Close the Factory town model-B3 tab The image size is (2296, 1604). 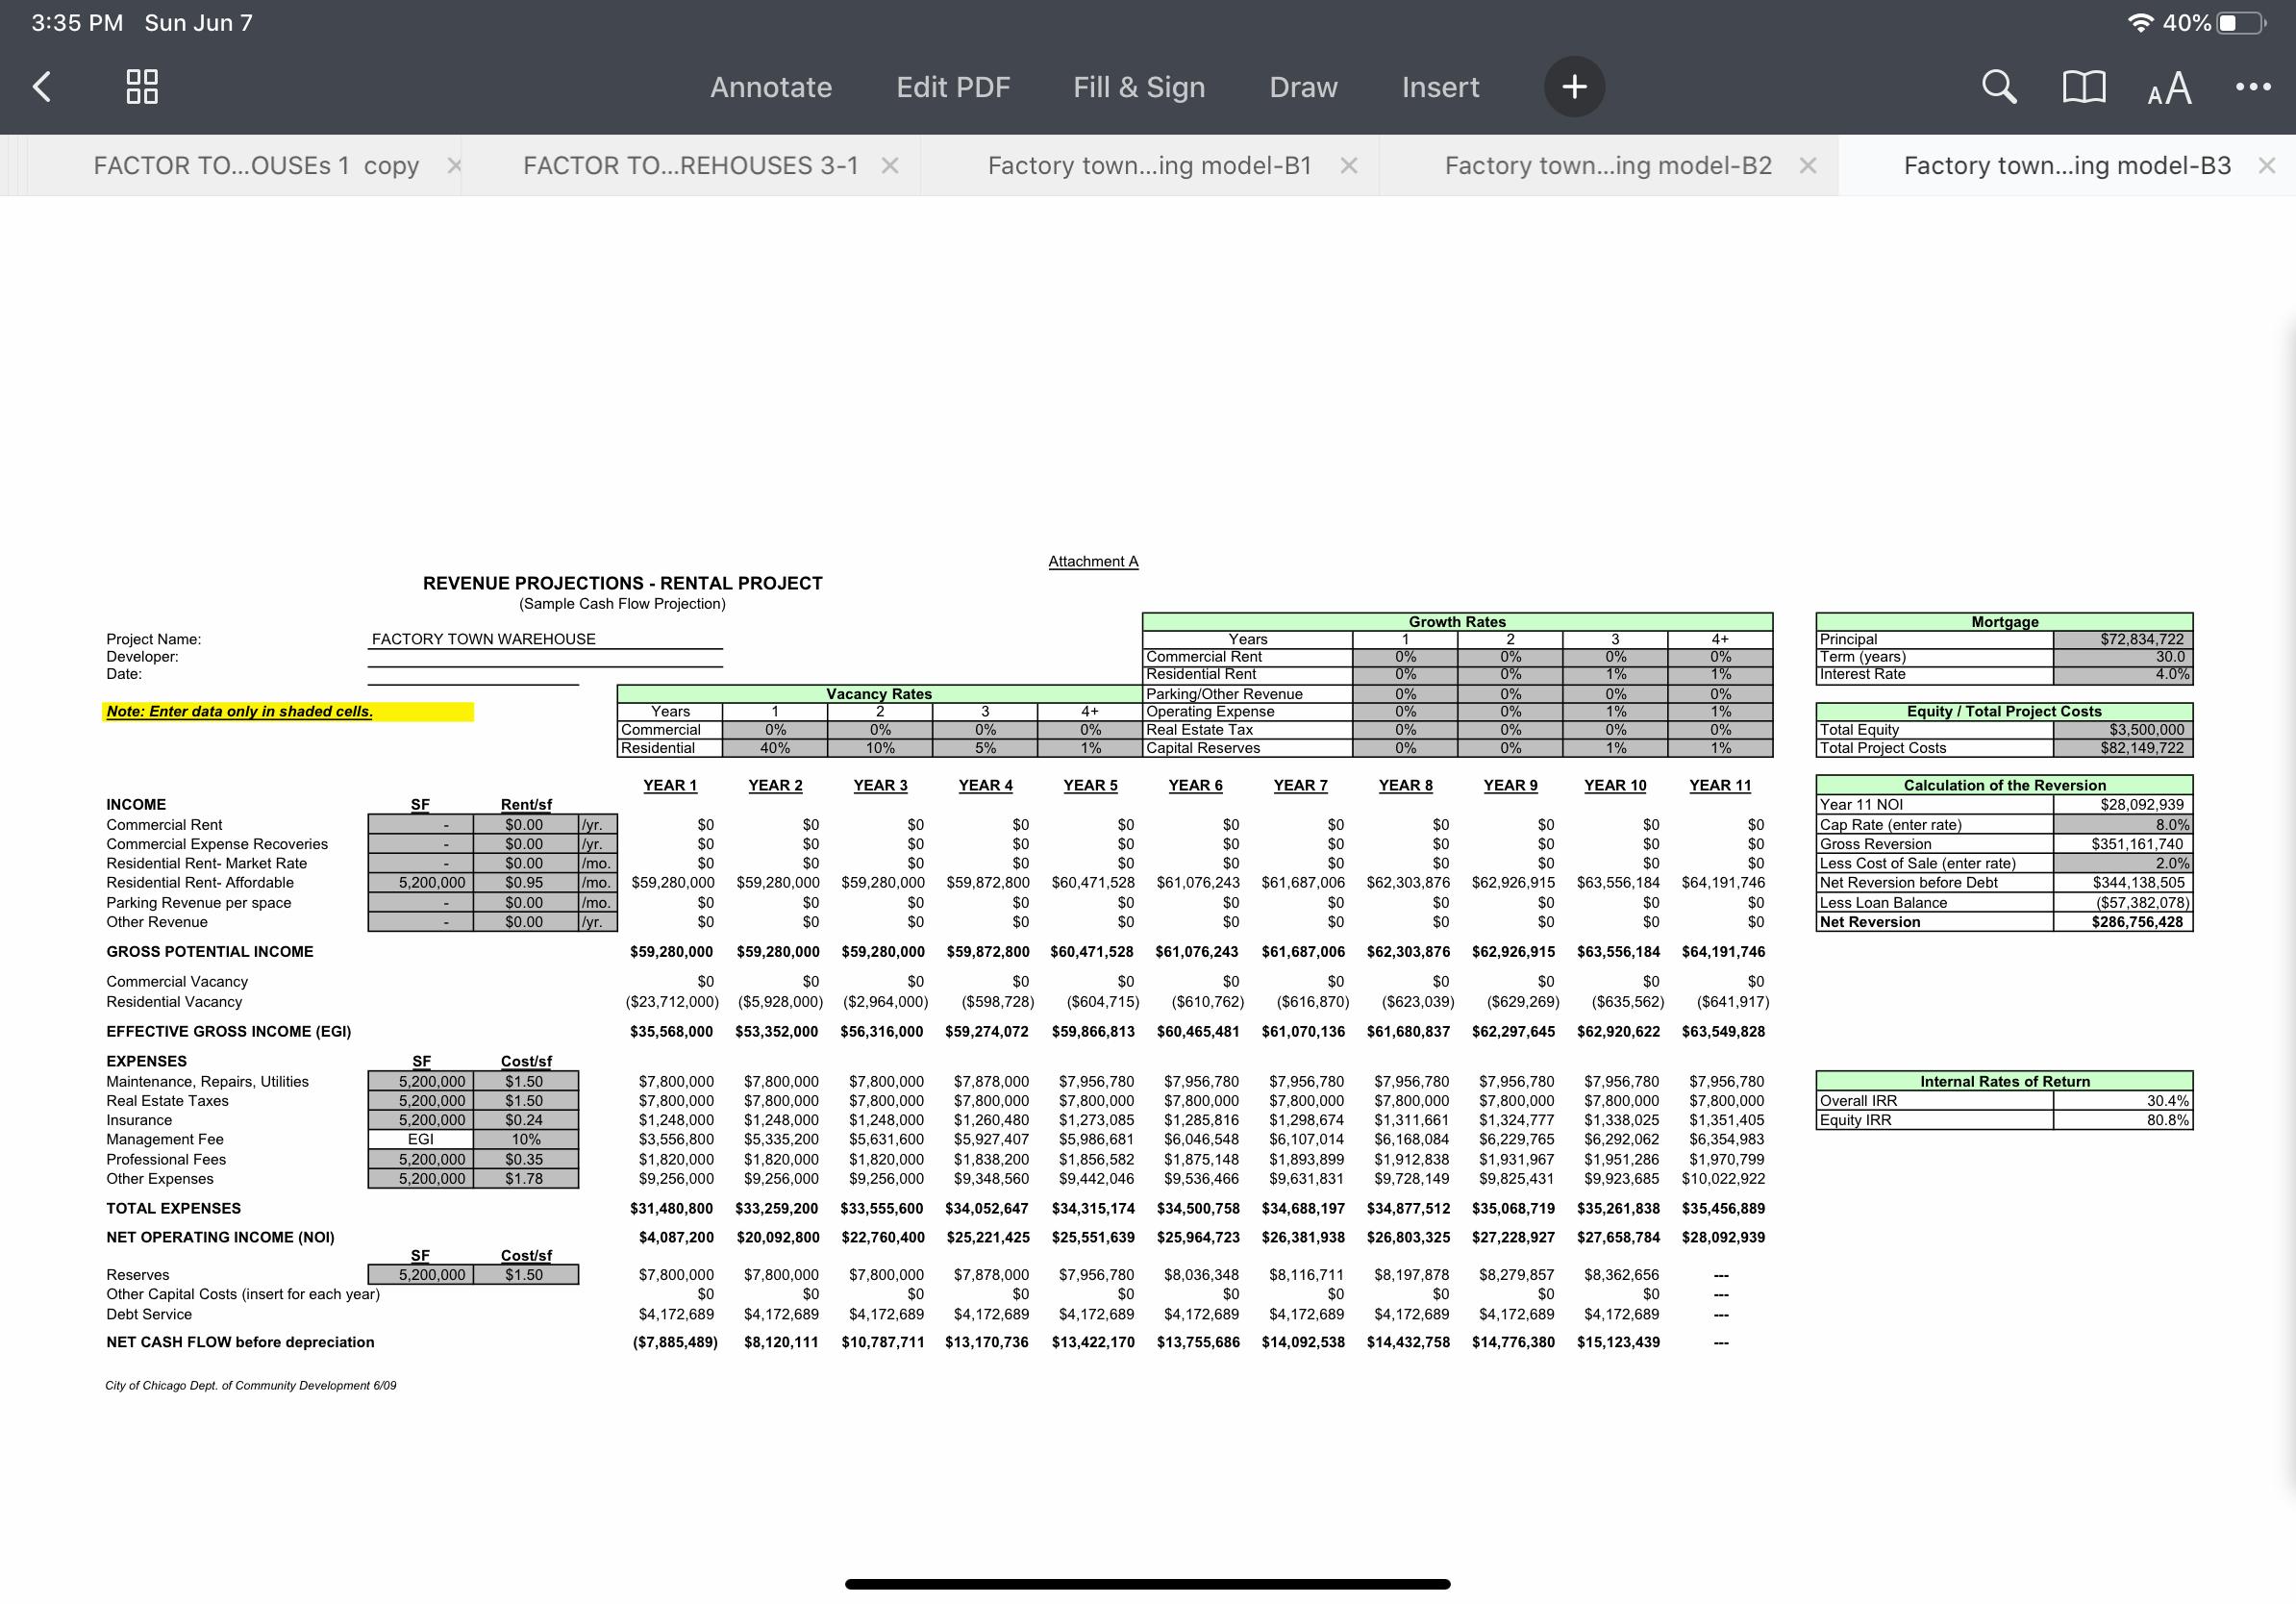(2266, 165)
